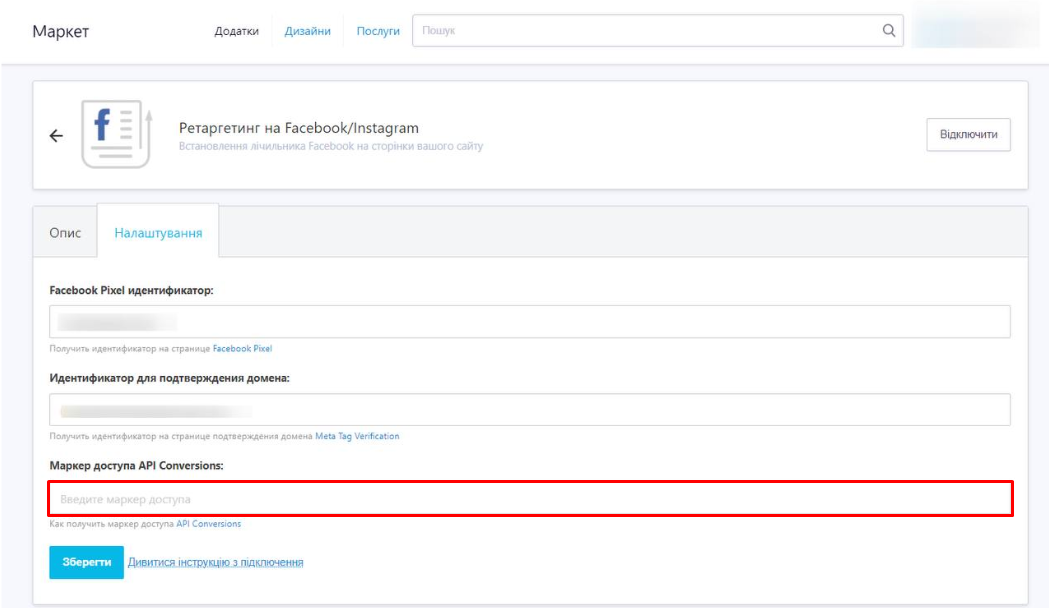
Task: Click the search magnifier icon
Action: pyautogui.click(x=888, y=30)
